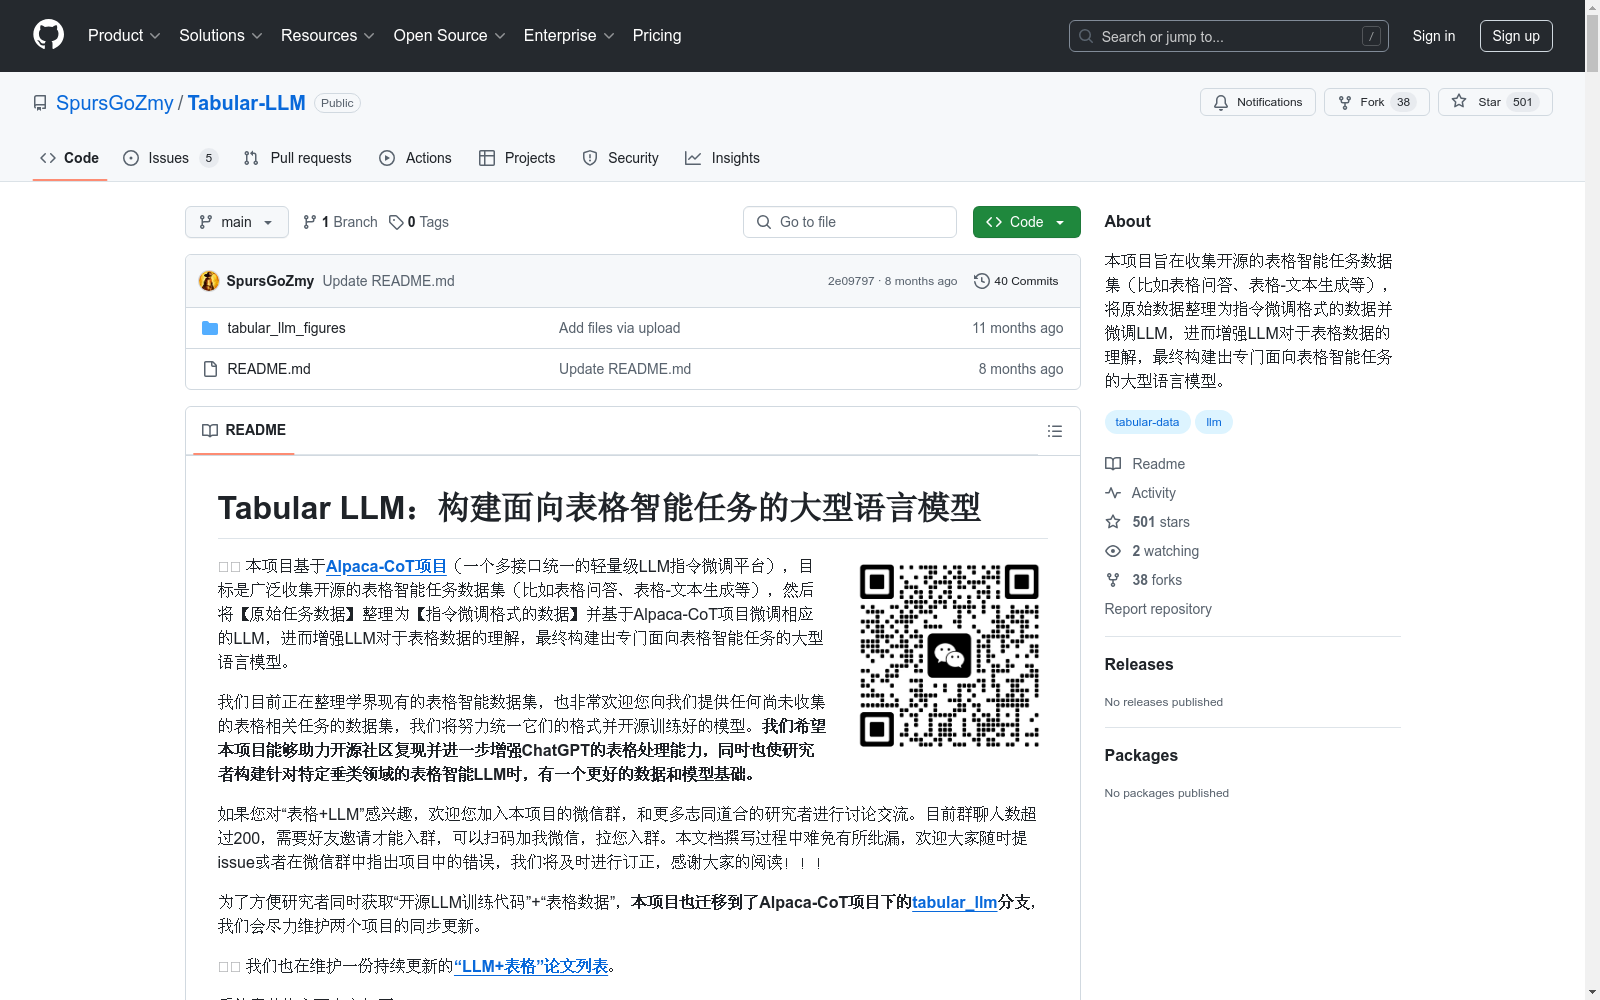Click the Sign up button
Image resolution: width=1600 pixels, height=1000 pixels.
click(1516, 36)
